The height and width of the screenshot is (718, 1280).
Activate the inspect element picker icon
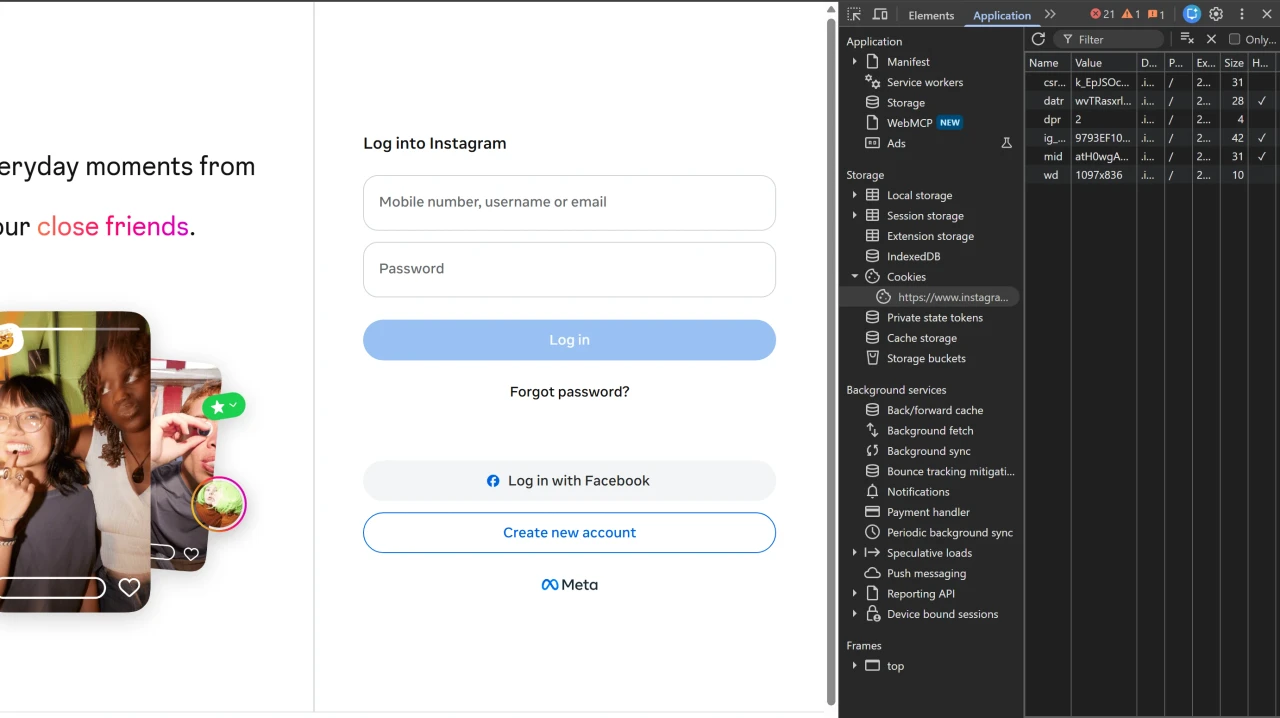click(x=854, y=14)
